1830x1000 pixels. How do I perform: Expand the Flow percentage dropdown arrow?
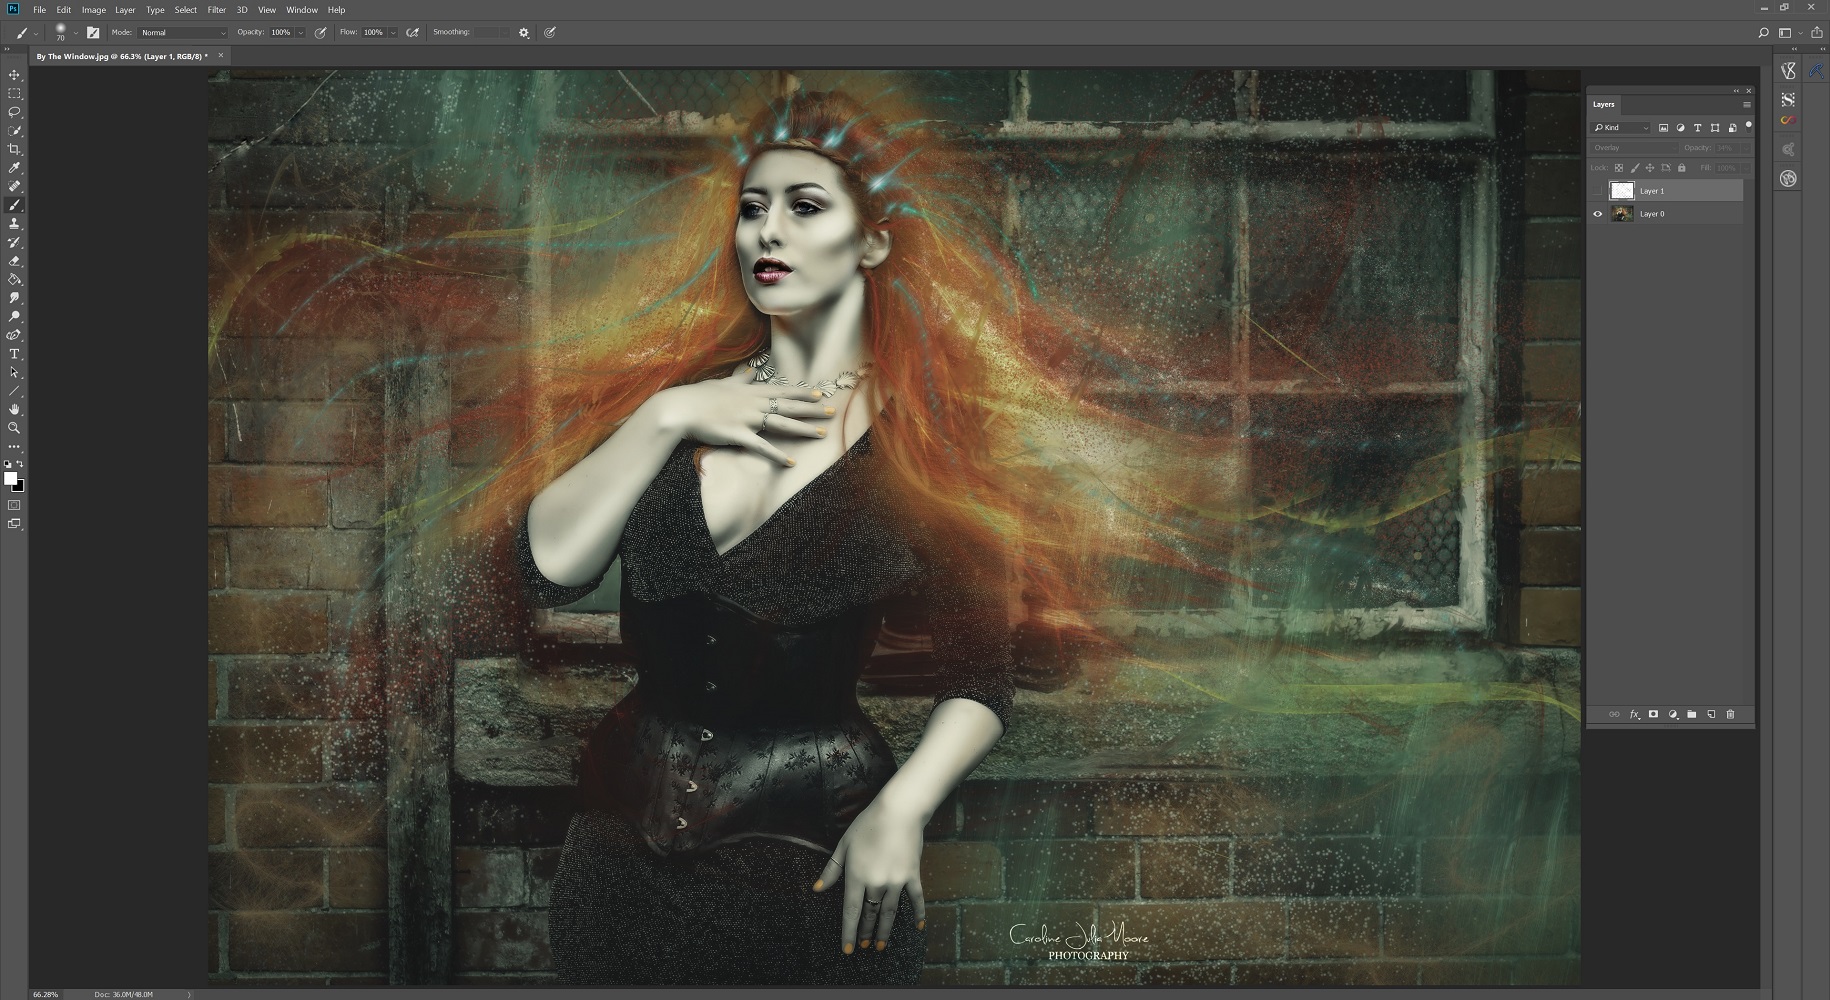[393, 33]
